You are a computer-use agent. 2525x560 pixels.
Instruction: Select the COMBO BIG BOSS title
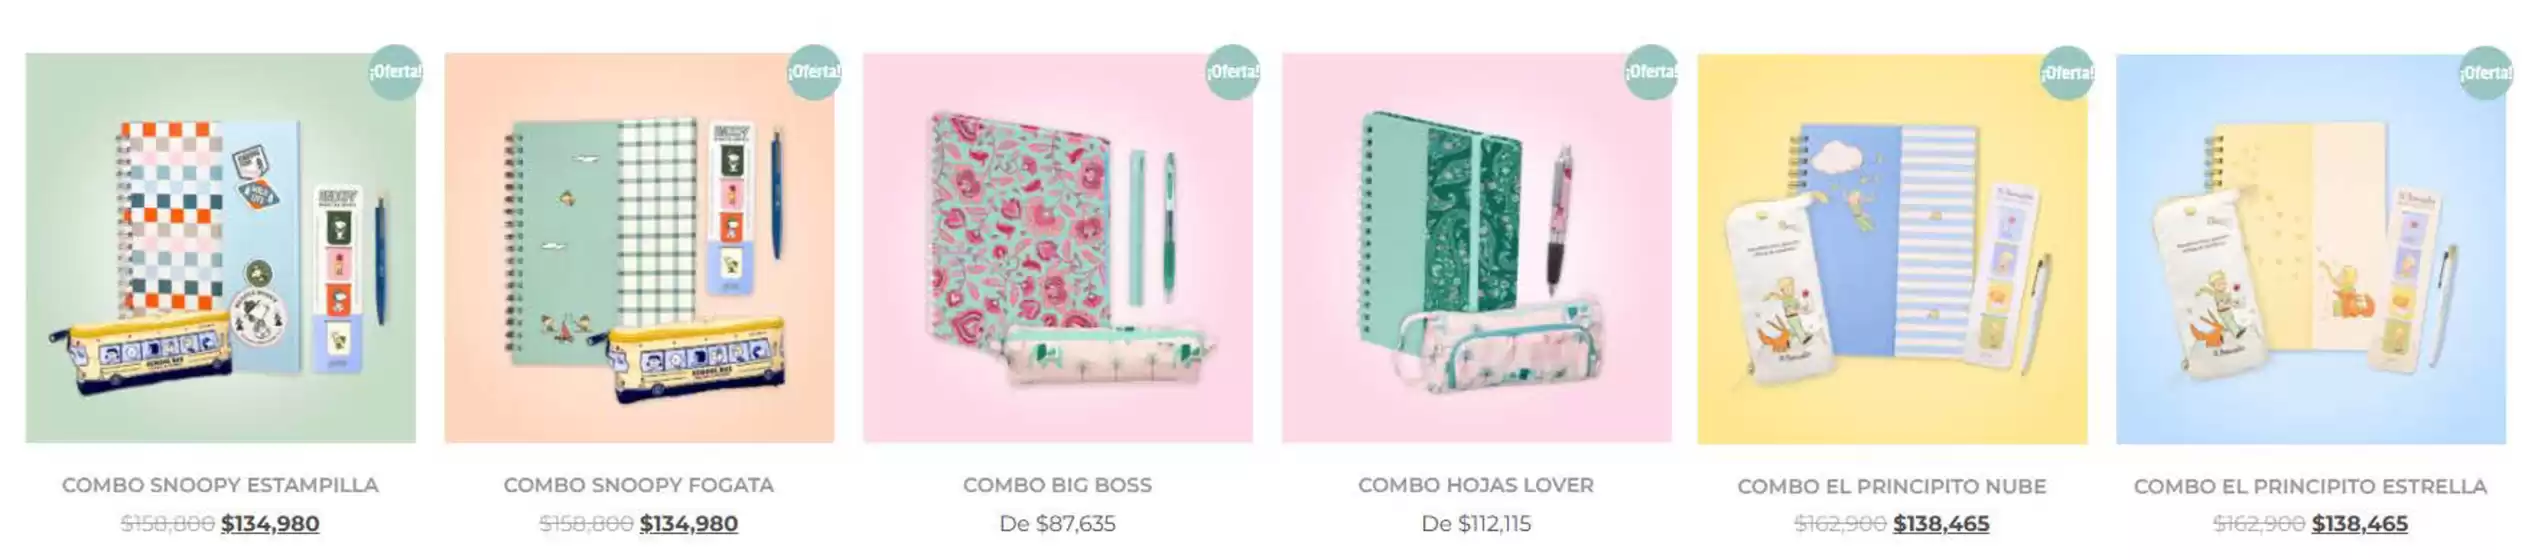click(1058, 485)
